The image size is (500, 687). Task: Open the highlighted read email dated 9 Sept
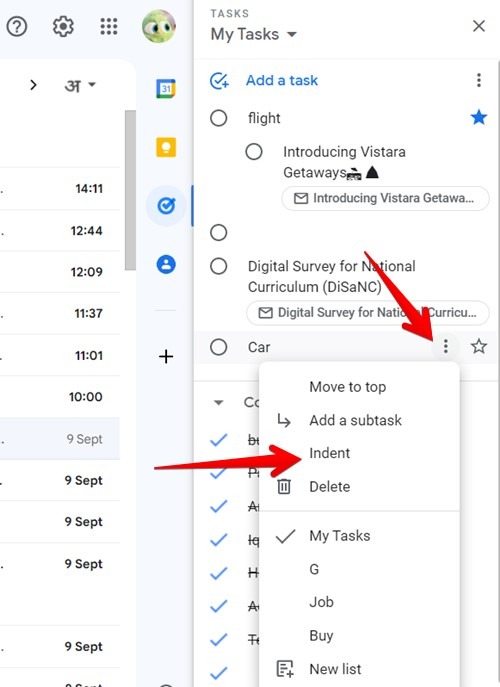coord(60,439)
